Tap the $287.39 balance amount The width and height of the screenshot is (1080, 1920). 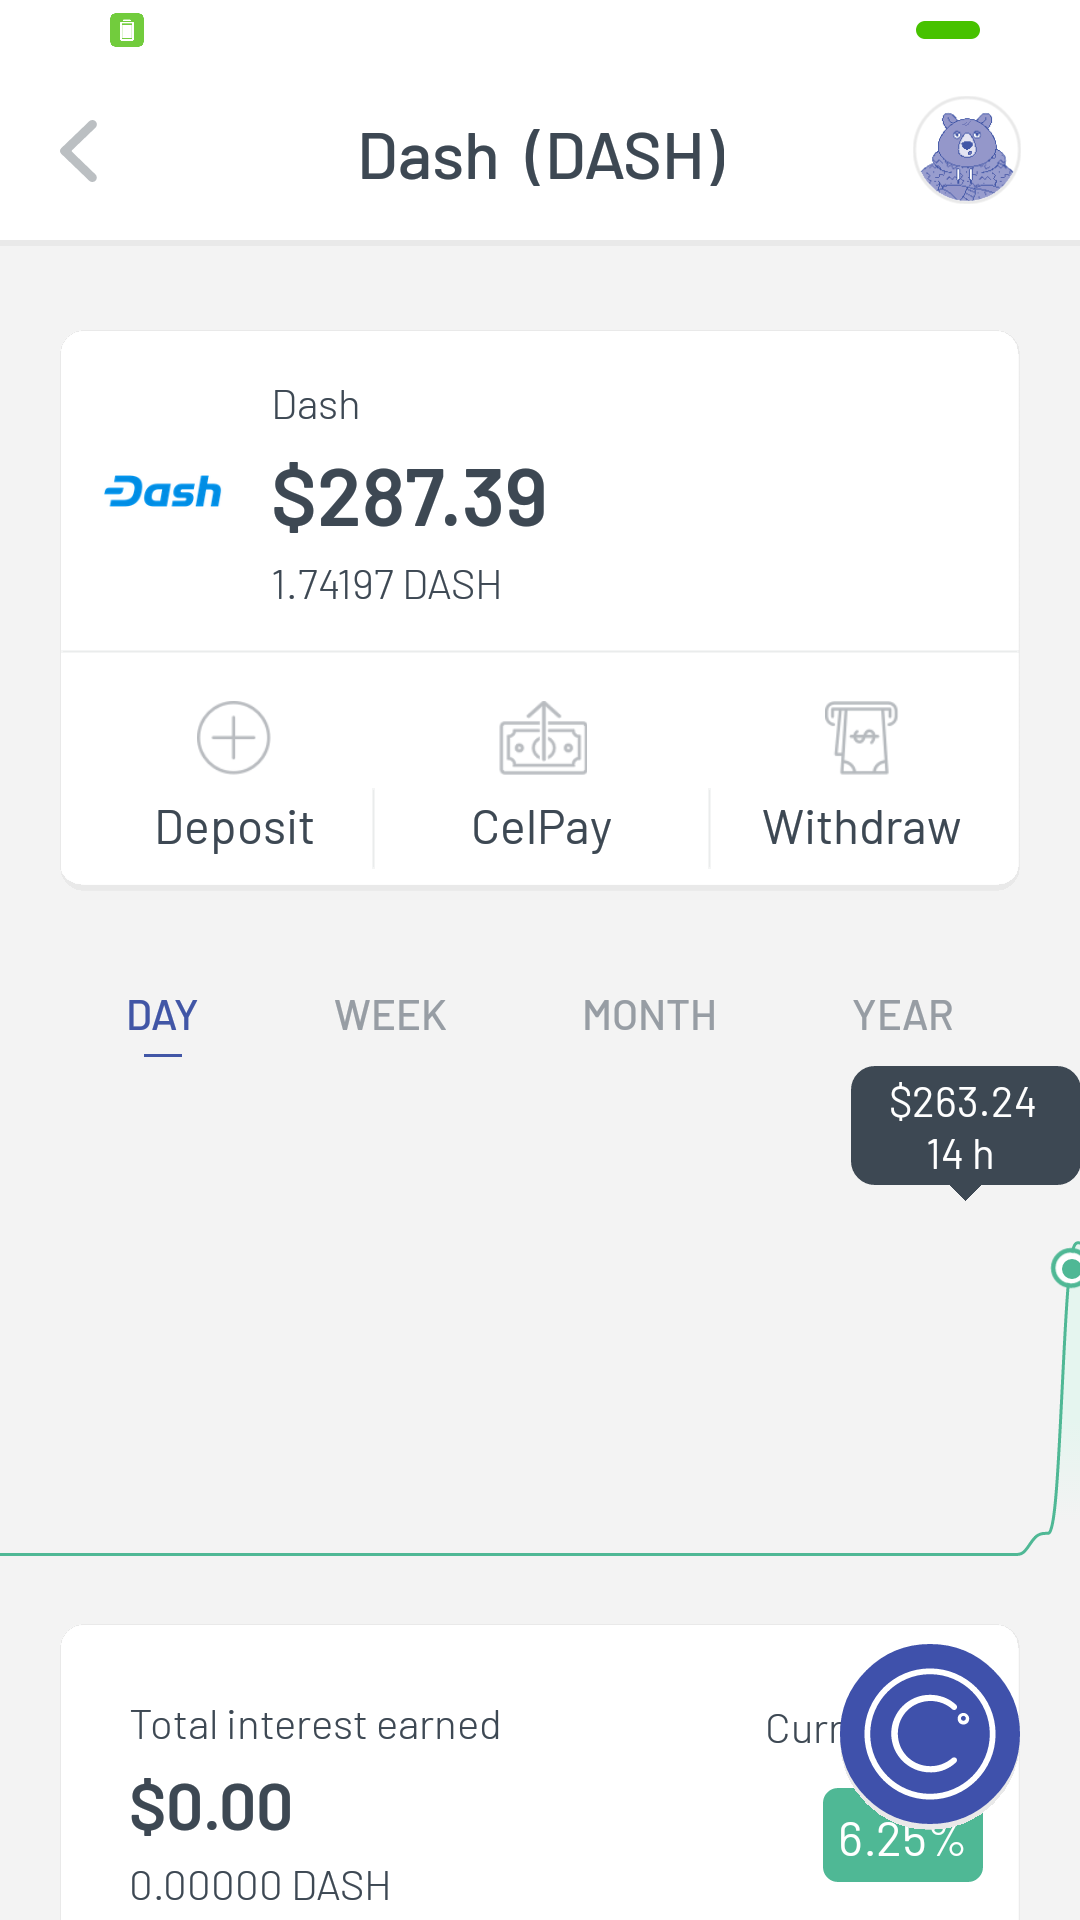409,498
